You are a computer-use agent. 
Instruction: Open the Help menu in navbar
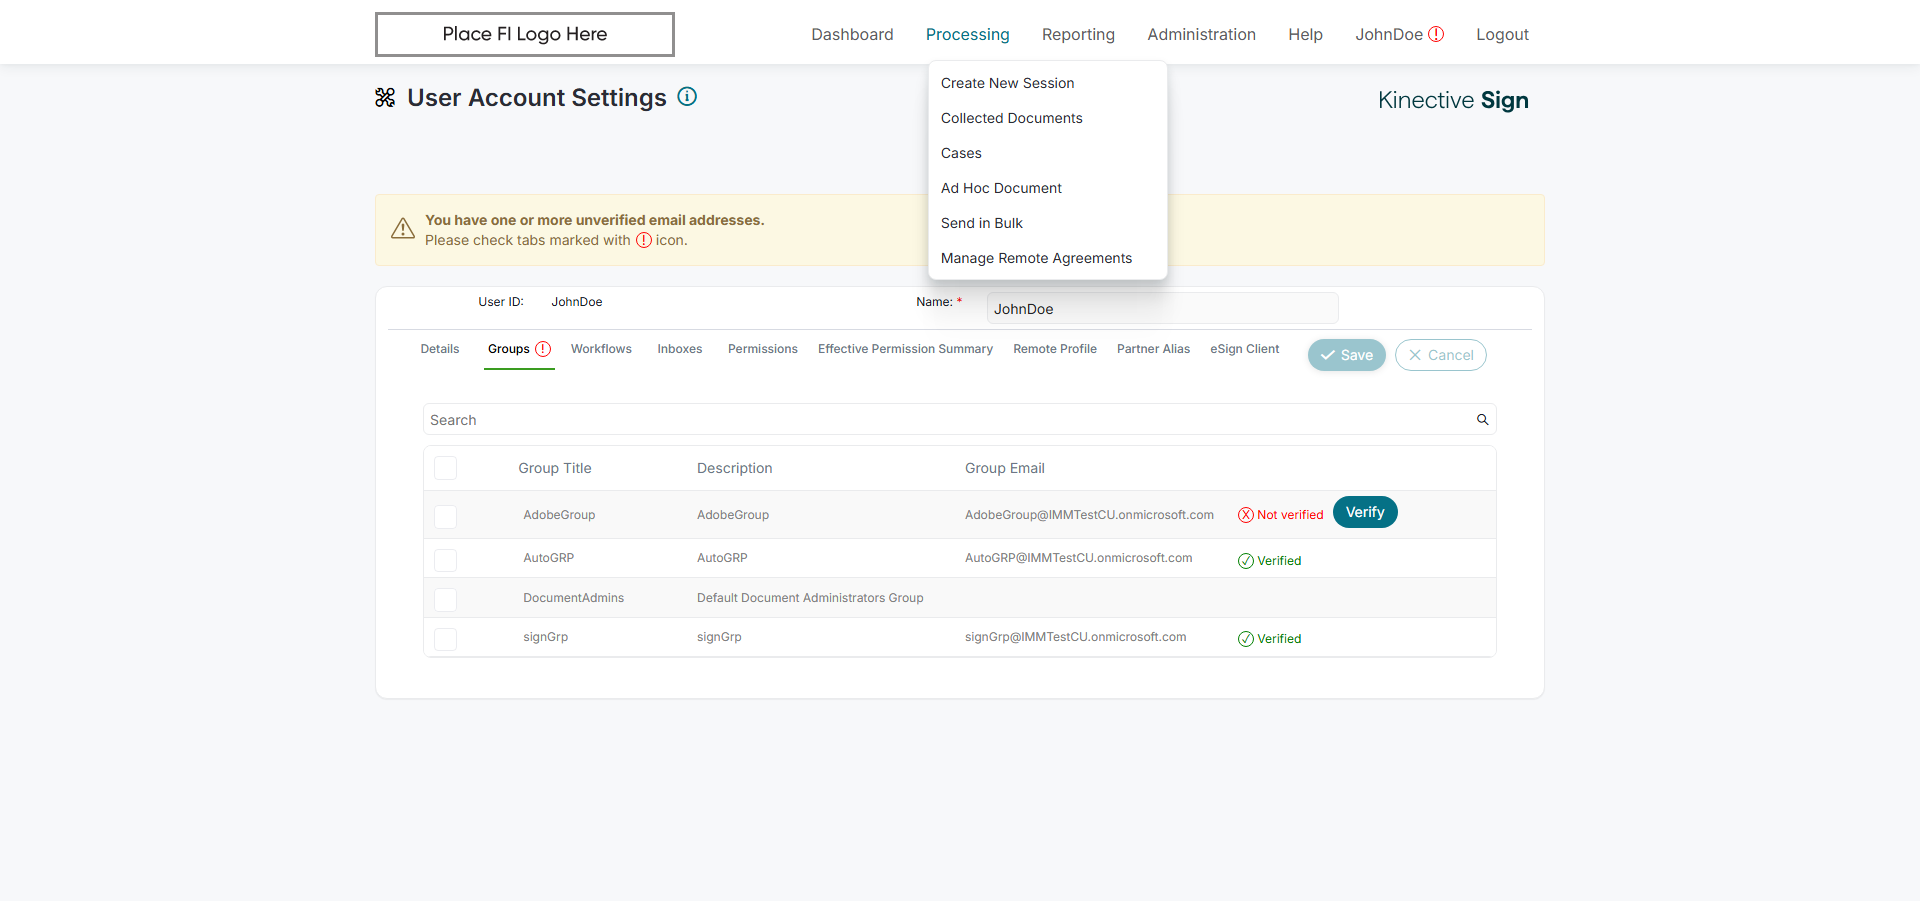coord(1305,34)
